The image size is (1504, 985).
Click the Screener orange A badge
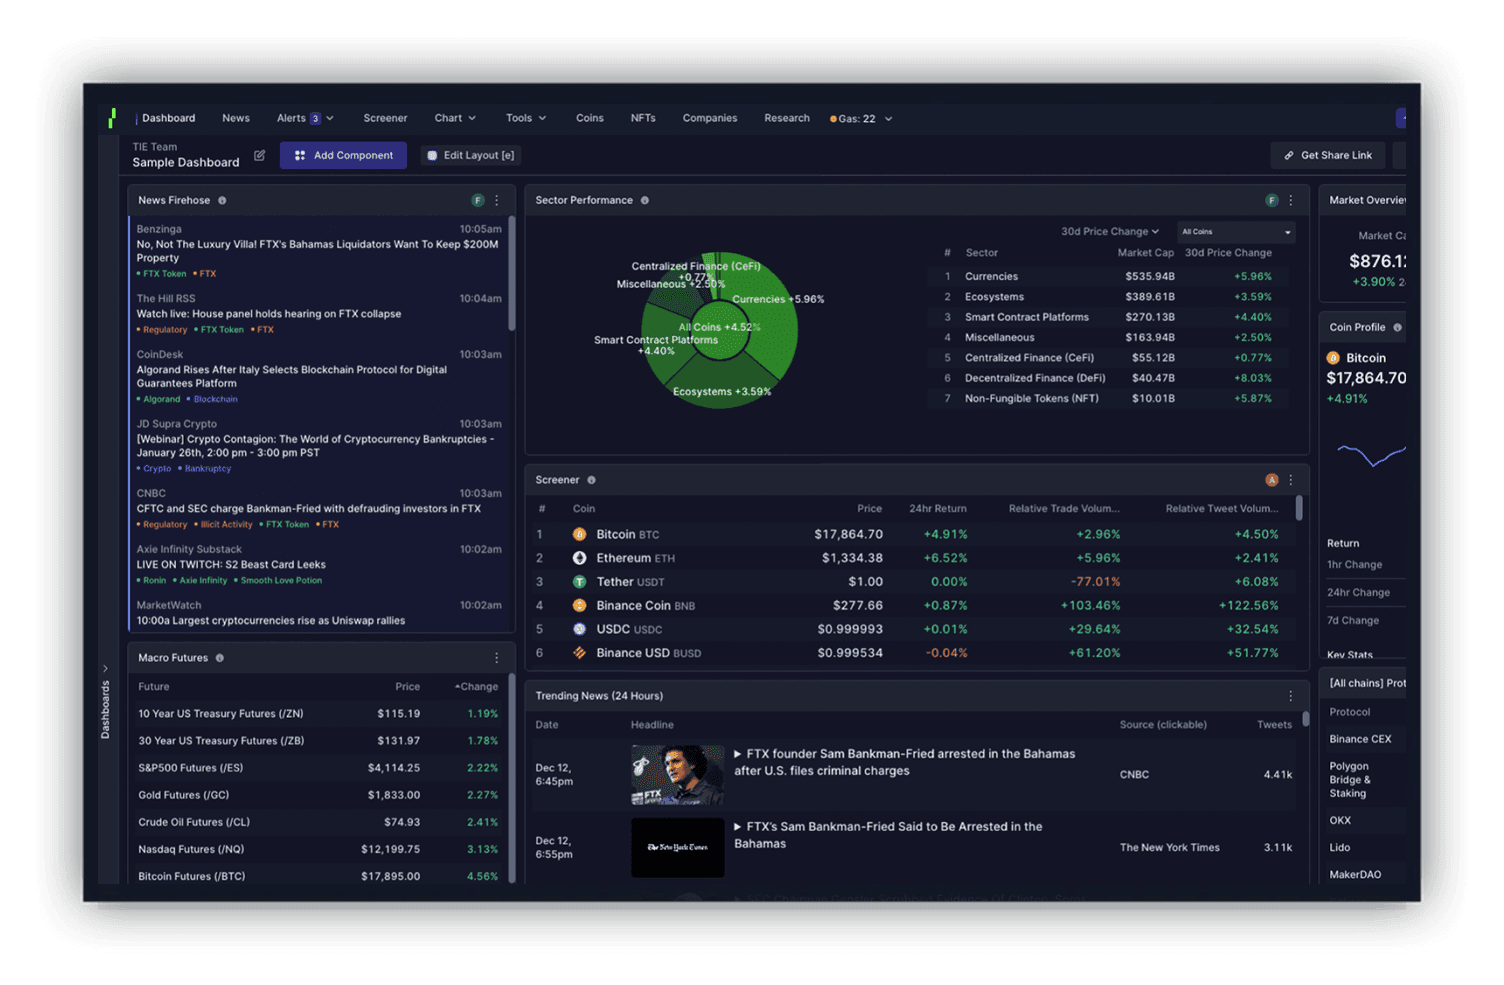click(x=1271, y=480)
